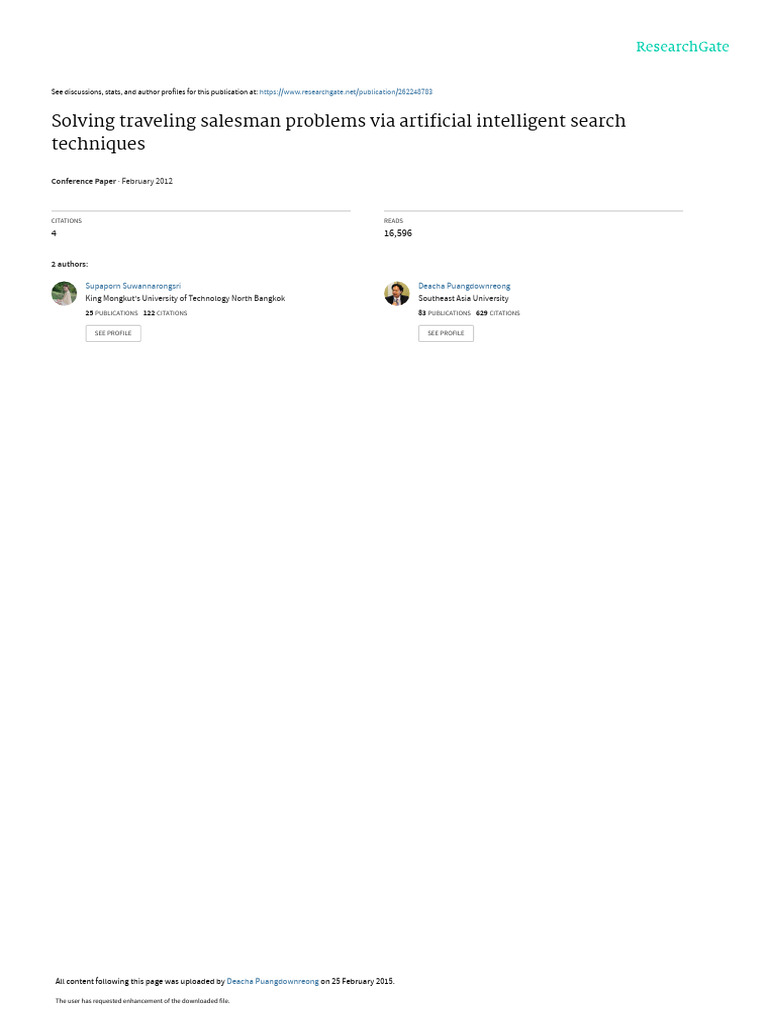Click the paper title about traveling salesman problems
Screen dimensions: 768x1024
(x=338, y=132)
